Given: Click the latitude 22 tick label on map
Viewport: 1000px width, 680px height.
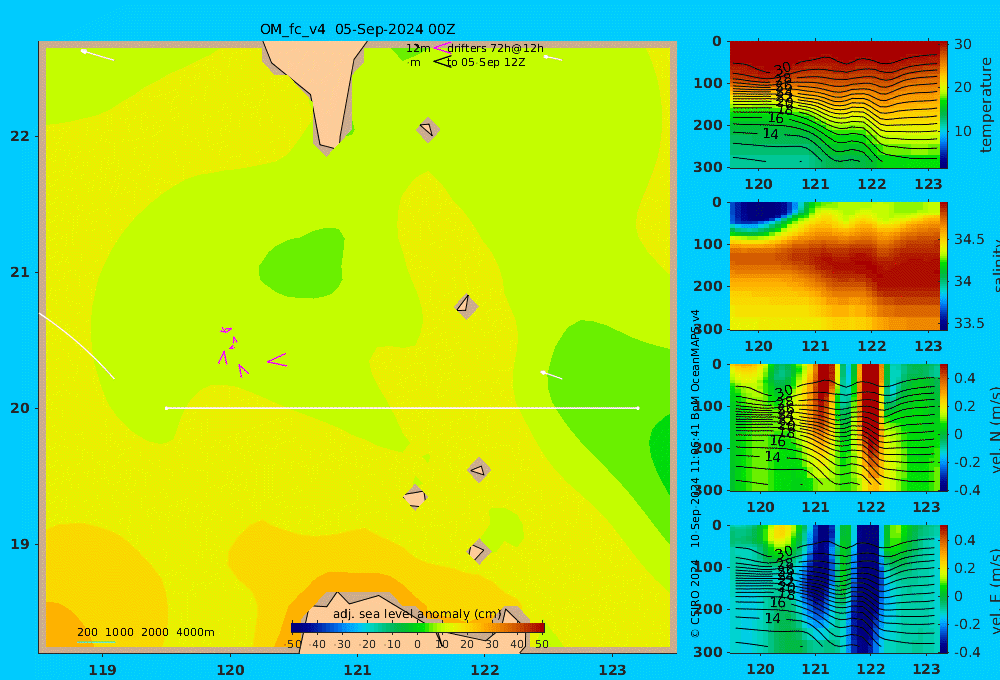Looking at the screenshot, I should pos(20,136).
